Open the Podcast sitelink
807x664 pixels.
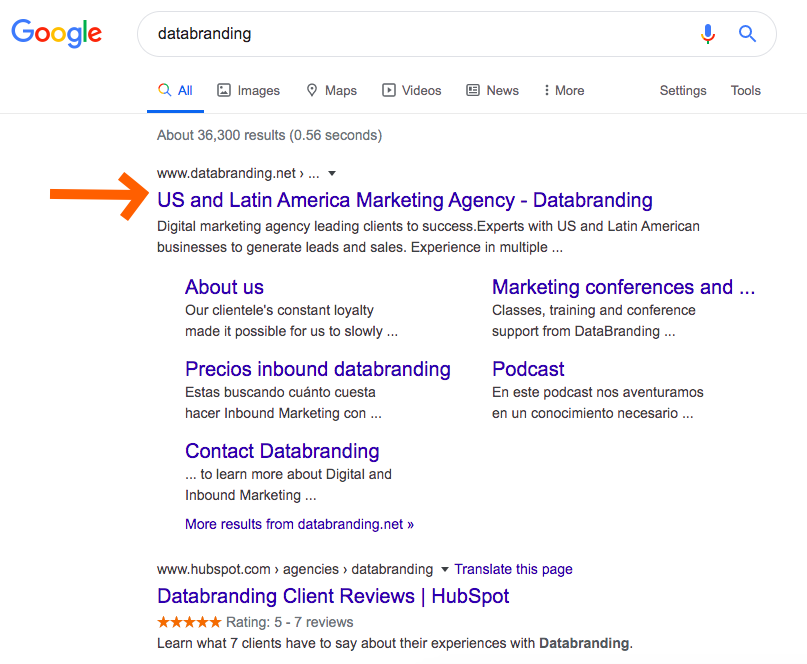point(528,369)
